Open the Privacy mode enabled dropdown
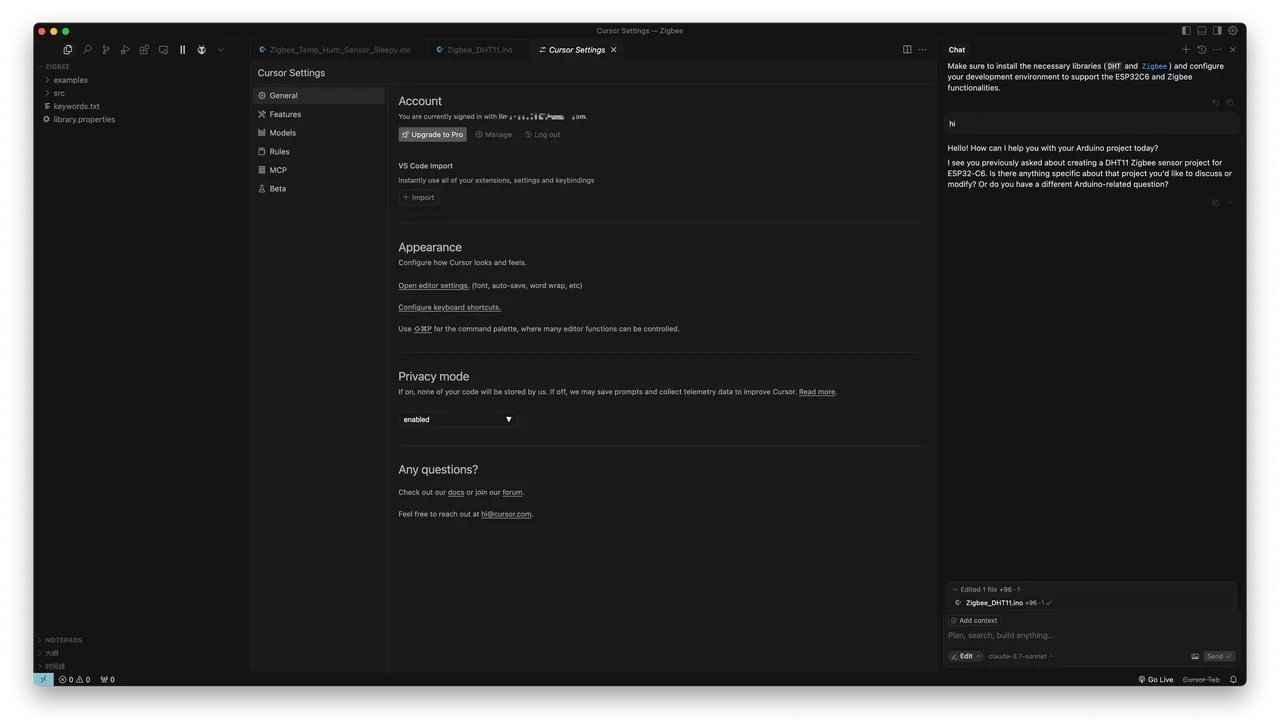The height and width of the screenshot is (720, 1280). [458, 419]
